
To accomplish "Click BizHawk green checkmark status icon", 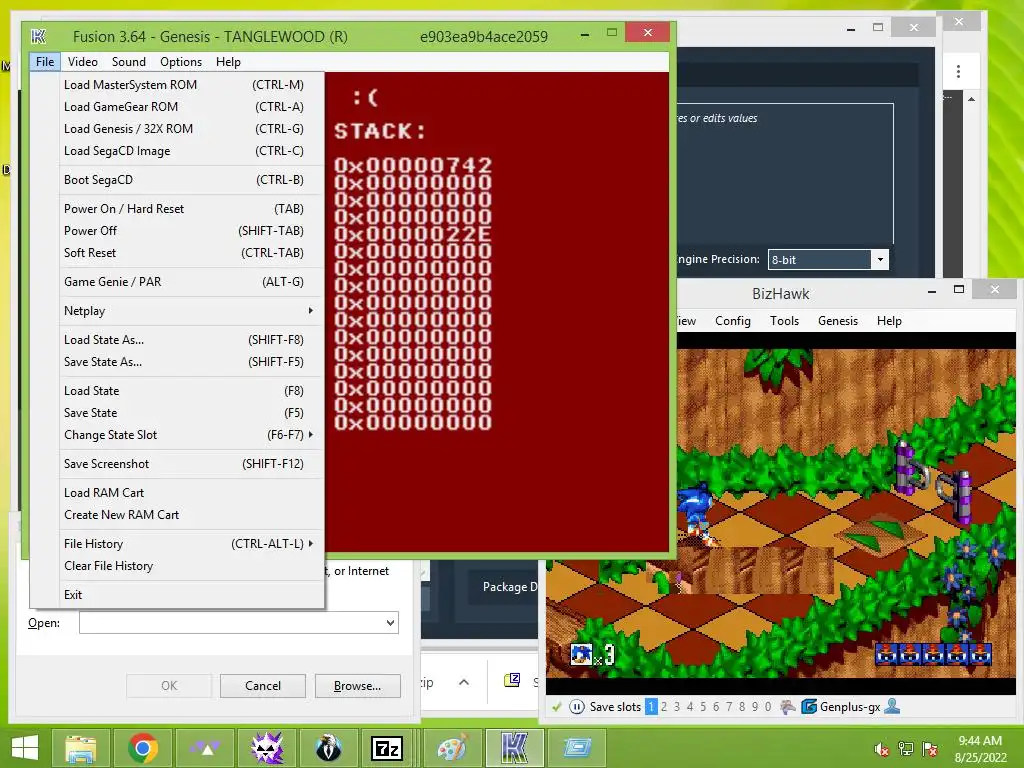I will click(556, 707).
